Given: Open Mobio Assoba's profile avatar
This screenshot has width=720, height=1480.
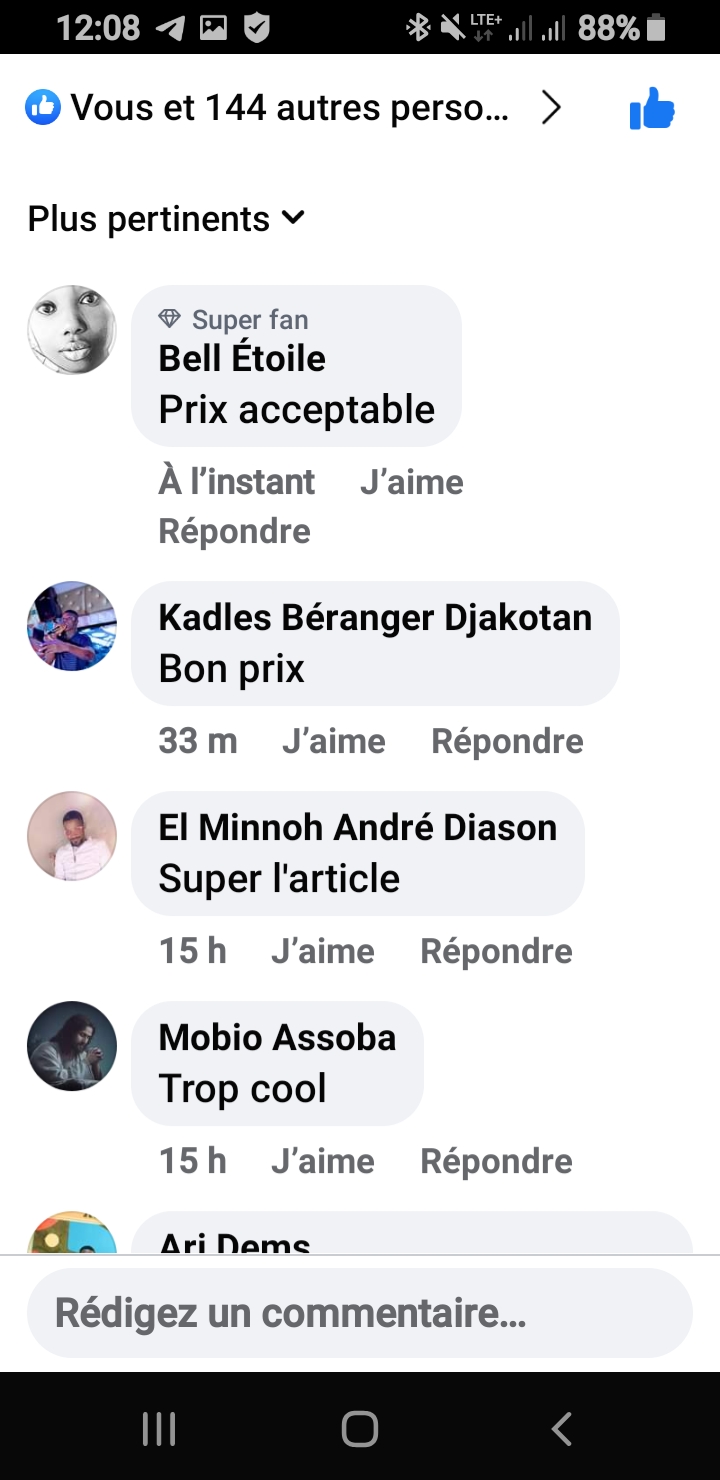Looking at the screenshot, I should coord(72,1046).
